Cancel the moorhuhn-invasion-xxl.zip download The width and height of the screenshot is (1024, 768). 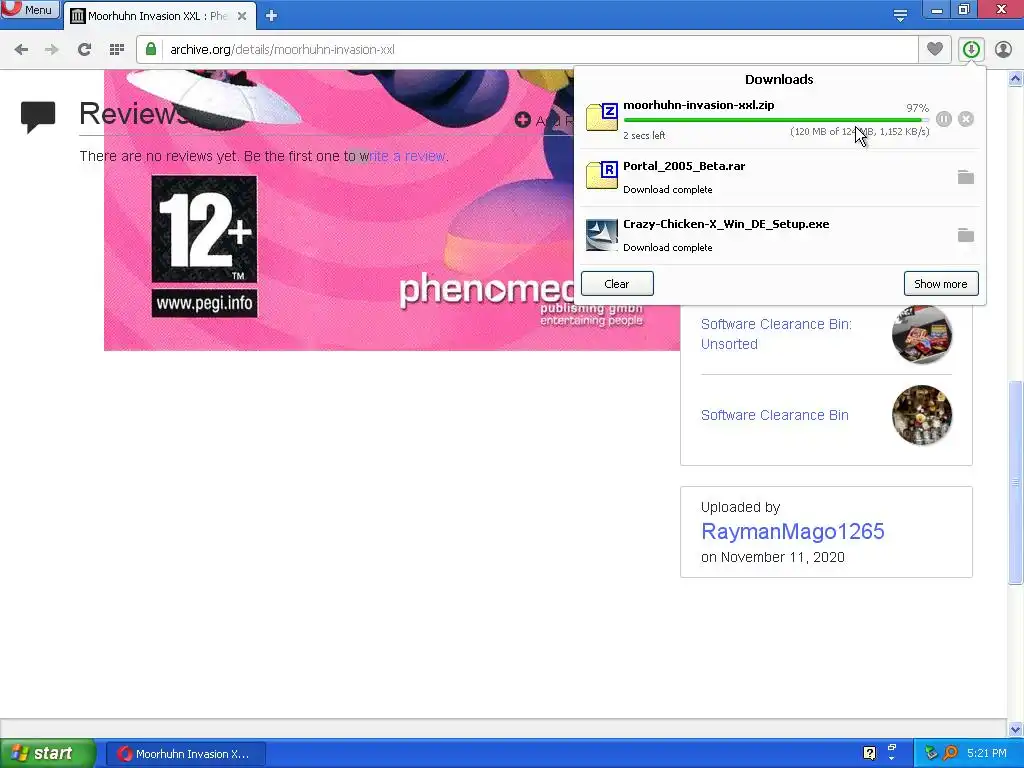coord(966,119)
